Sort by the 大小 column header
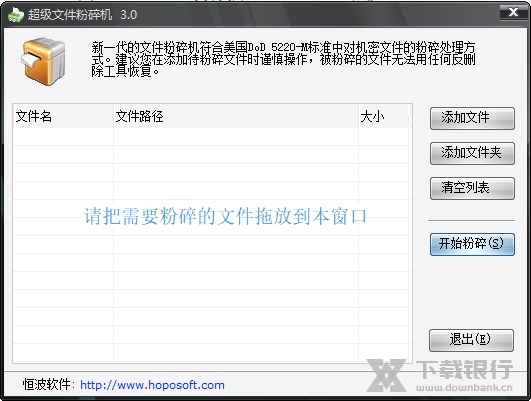Image resolution: width=531 pixels, height=401 pixels. click(x=383, y=117)
